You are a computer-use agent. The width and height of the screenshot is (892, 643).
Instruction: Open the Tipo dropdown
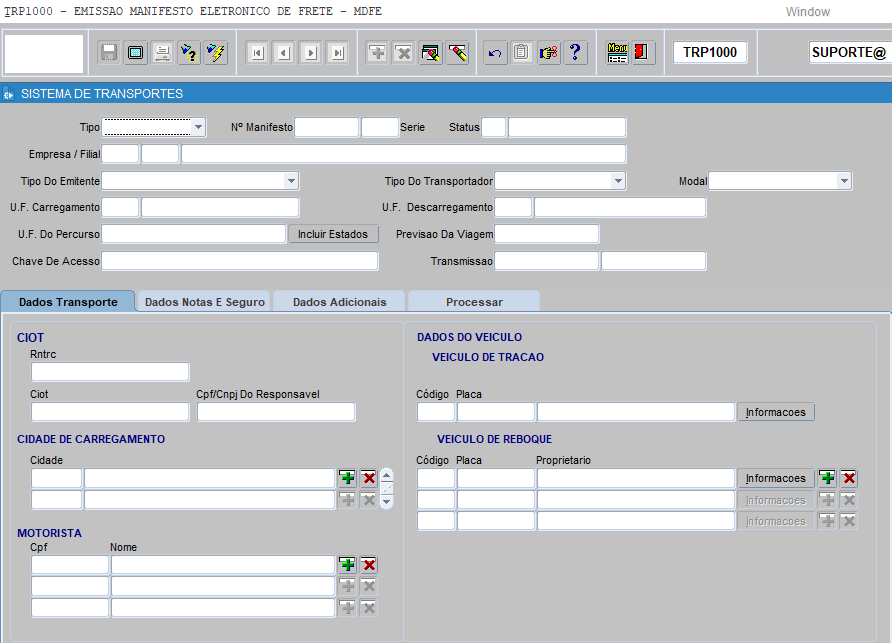pyautogui.click(x=199, y=127)
